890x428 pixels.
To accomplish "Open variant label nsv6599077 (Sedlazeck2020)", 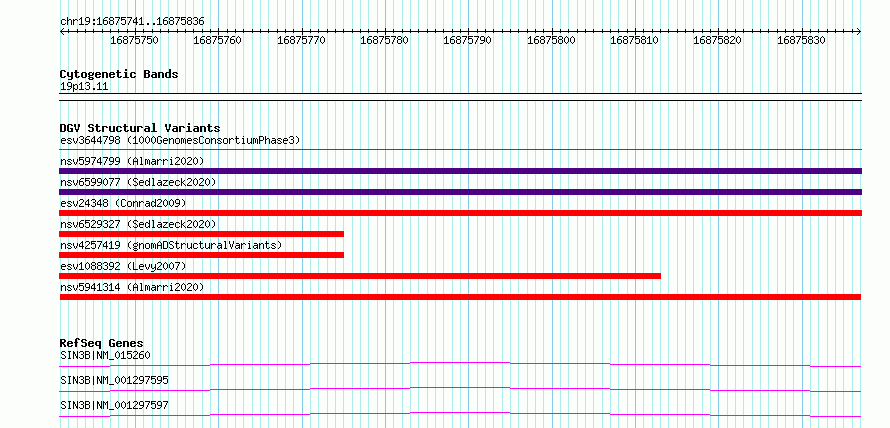I will click(x=138, y=182).
